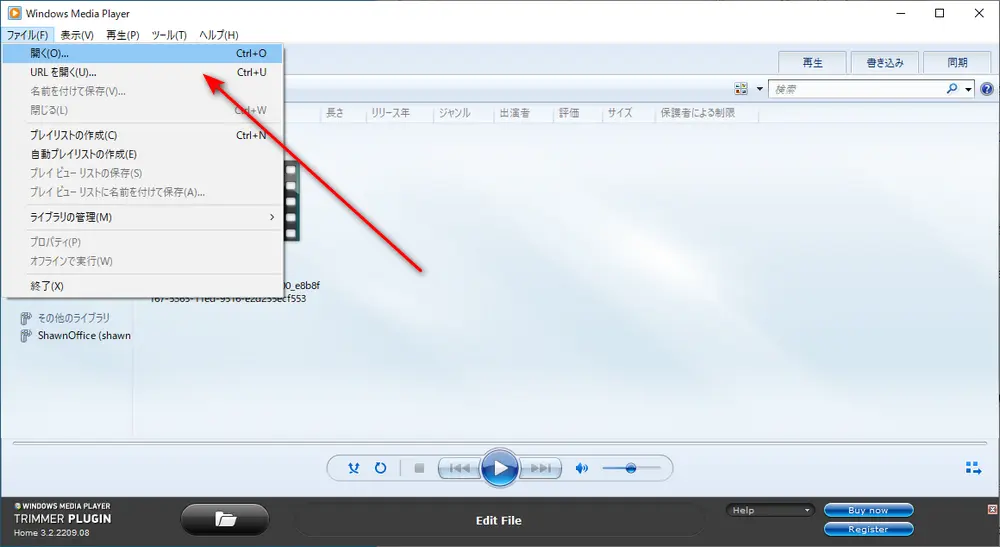
Task: Close the Trimmer Plugin panel
Action: (x=992, y=509)
